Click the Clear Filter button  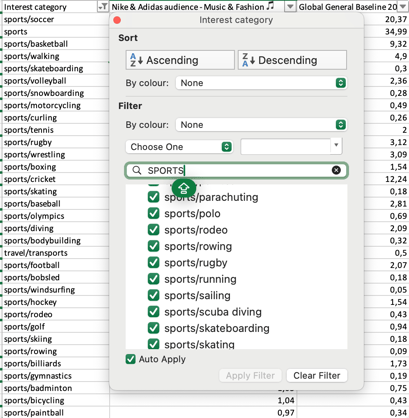click(x=317, y=376)
